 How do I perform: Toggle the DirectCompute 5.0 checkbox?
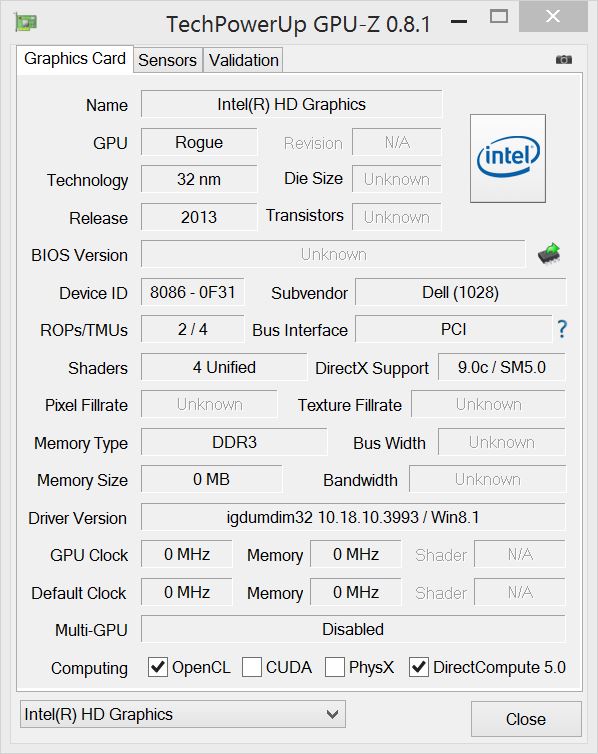click(x=419, y=667)
